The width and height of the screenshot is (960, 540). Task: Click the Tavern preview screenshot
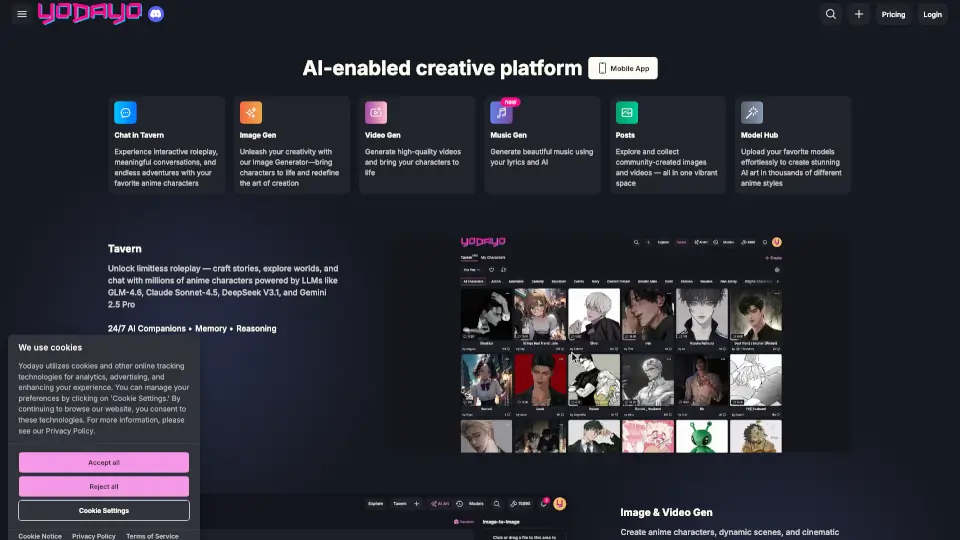621,343
